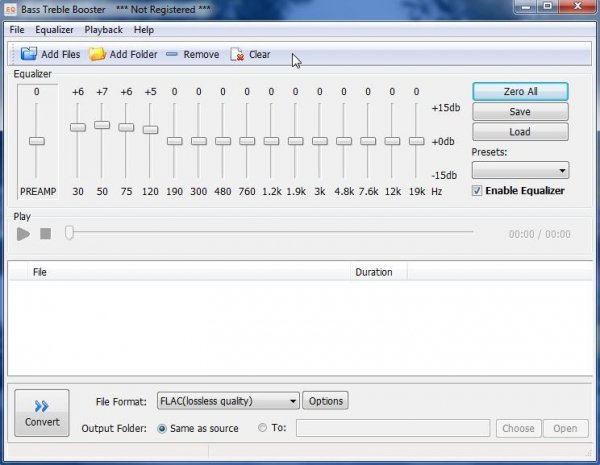Click the 1.2k Hz band slider handle
The width and height of the screenshot is (600, 465).
(271, 141)
